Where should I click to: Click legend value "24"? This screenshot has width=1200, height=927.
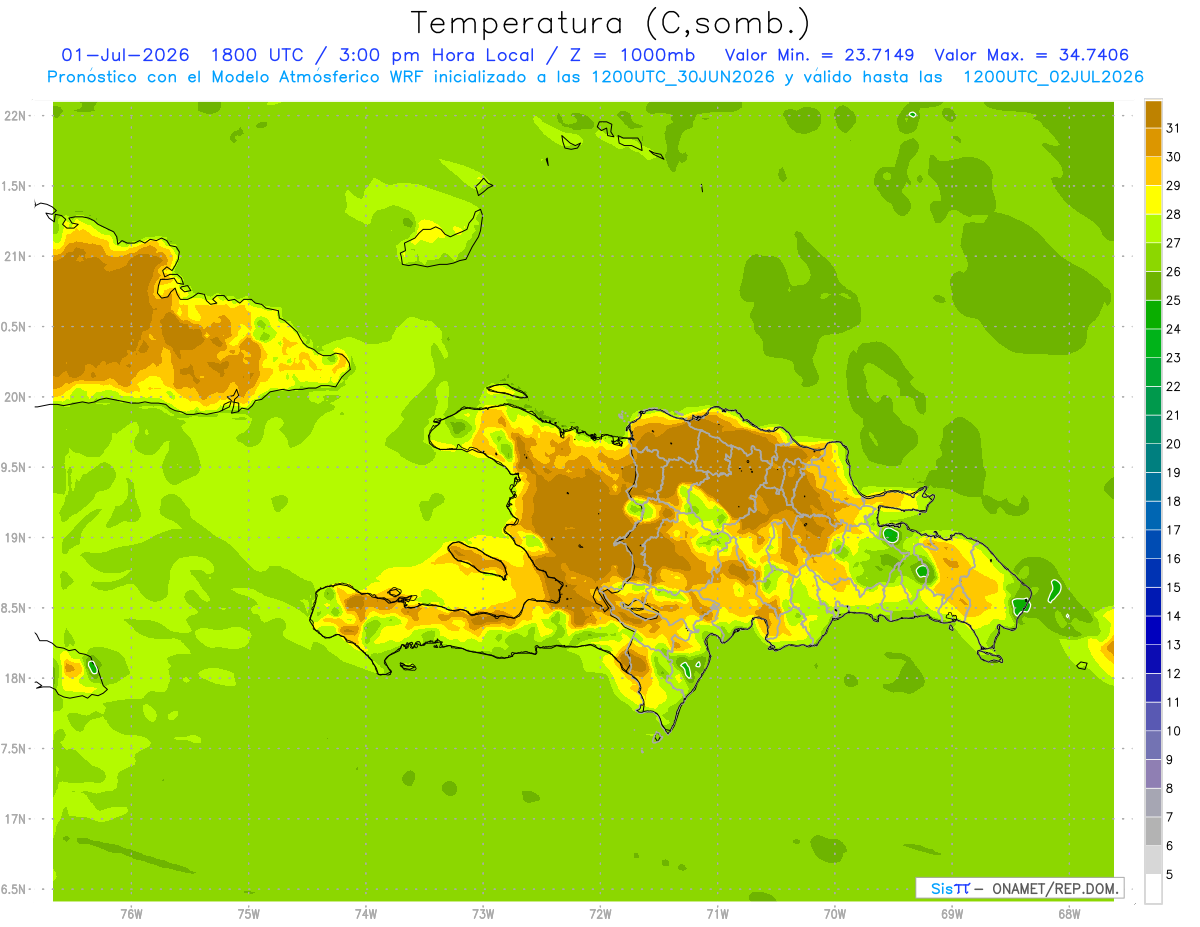point(1173,329)
